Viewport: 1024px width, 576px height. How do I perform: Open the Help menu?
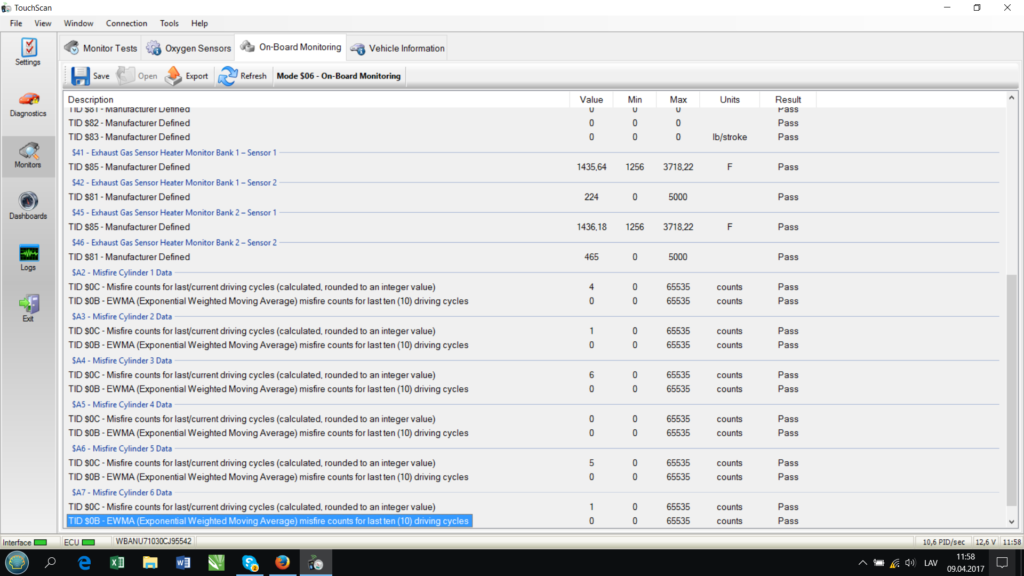(x=199, y=24)
